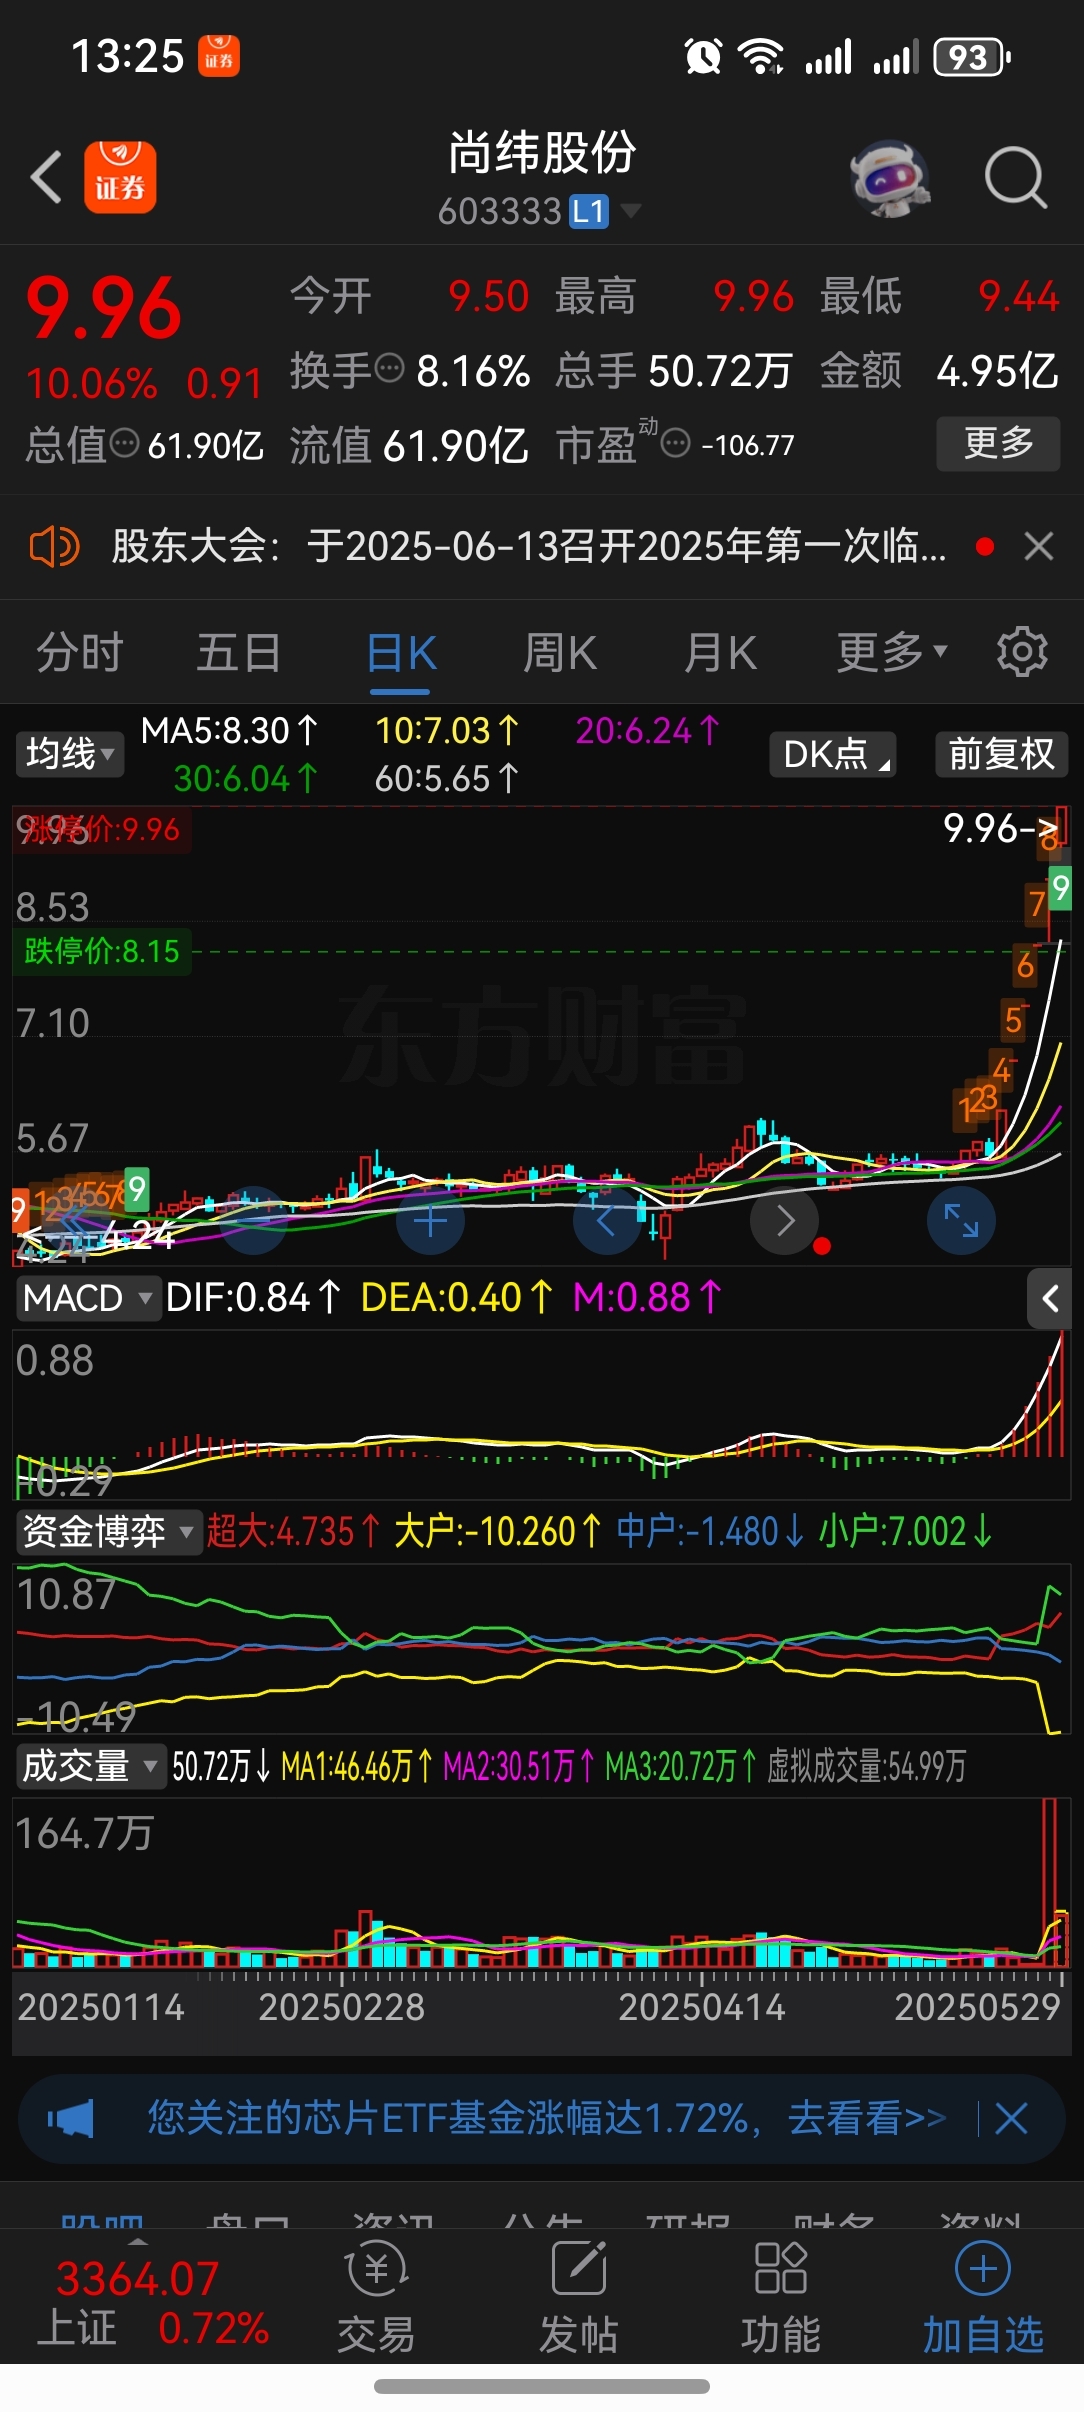Viewport: 1084px width, 2412px height.
Task: Tap the Wi-Fi status icon
Action: (761, 57)
